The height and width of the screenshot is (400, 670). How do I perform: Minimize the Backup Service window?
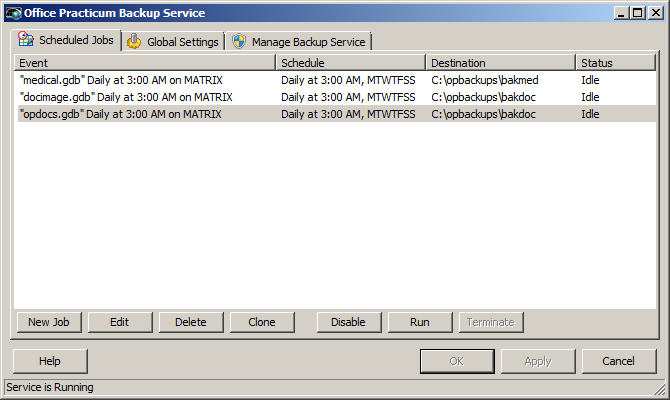click(621, 13)
